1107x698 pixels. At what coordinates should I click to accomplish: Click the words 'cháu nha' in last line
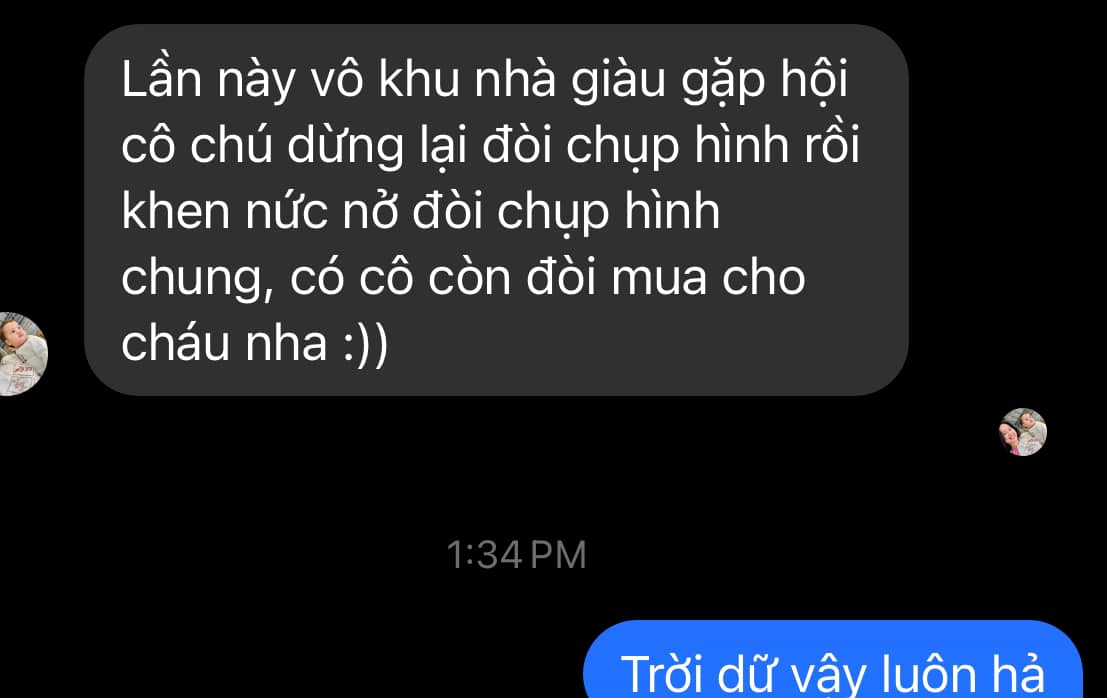click(225, 344)
